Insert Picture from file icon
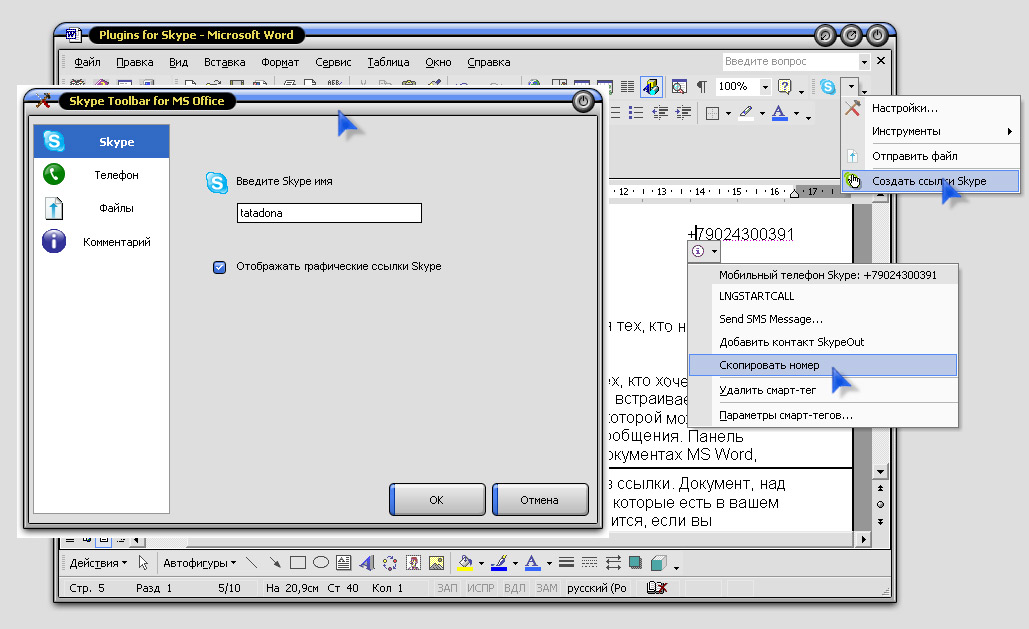 pyautogui.click(x=436, y=563)
